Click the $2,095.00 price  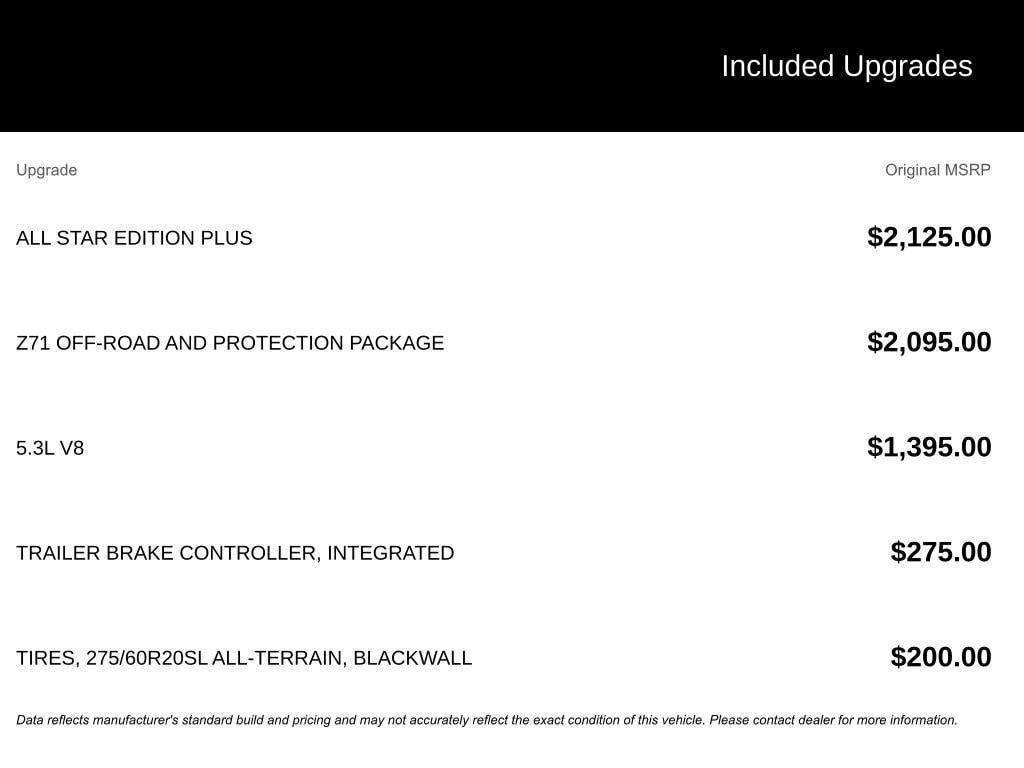(x=929, y=342)
